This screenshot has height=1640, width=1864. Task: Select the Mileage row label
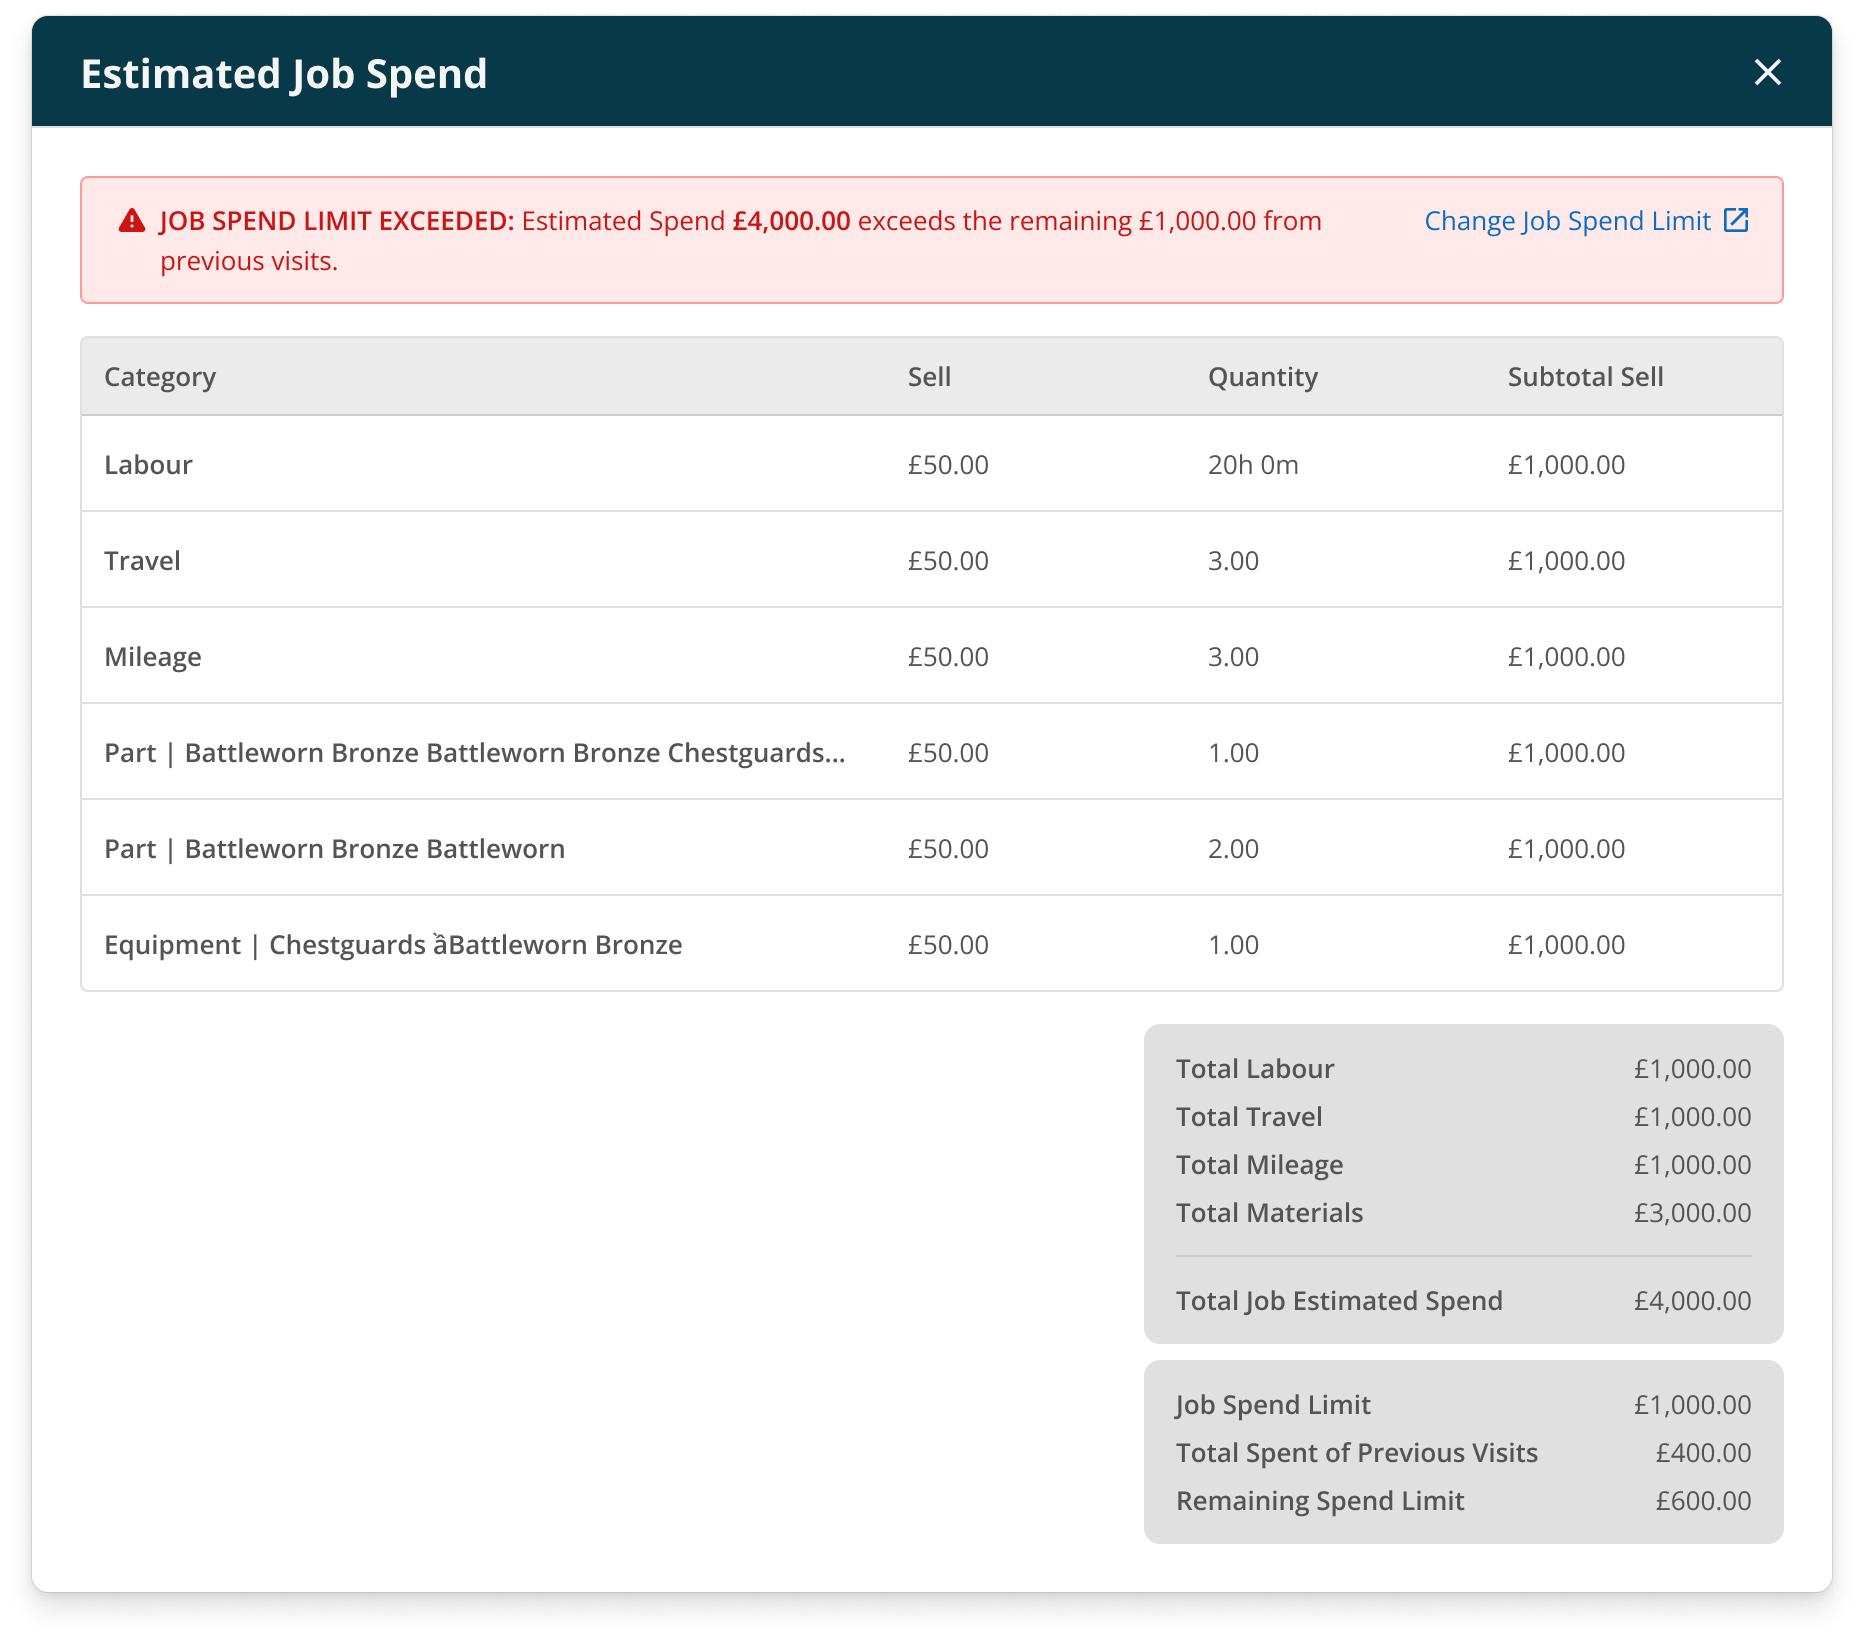pos(153,657)
